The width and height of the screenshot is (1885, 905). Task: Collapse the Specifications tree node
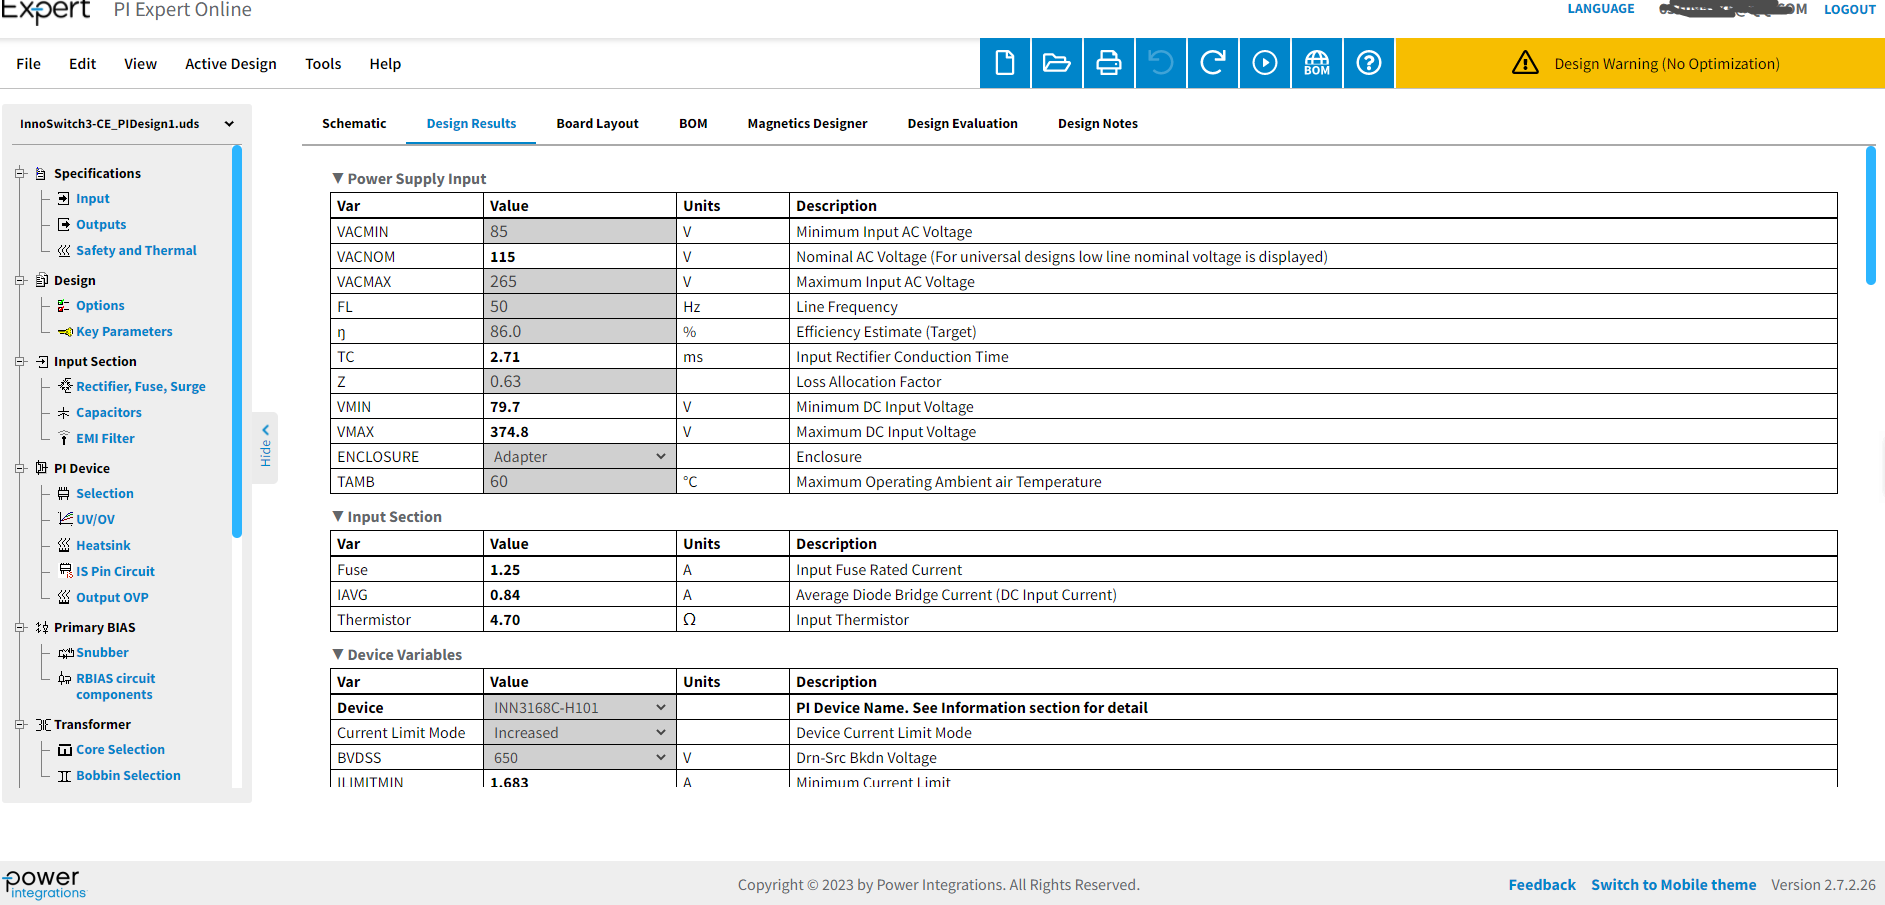pos(20,173)
